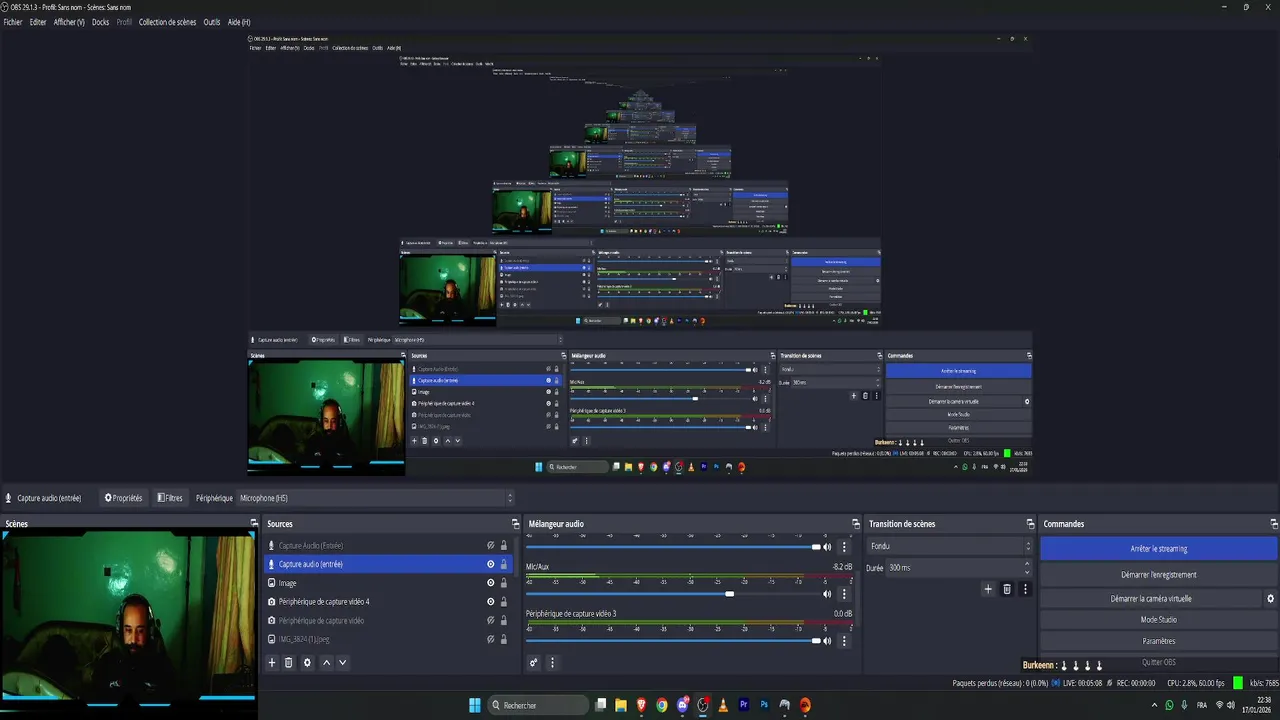Screen dimensions: 1280x720
Task: Open transition properties three-dot menu
Action: (1025, 589)
